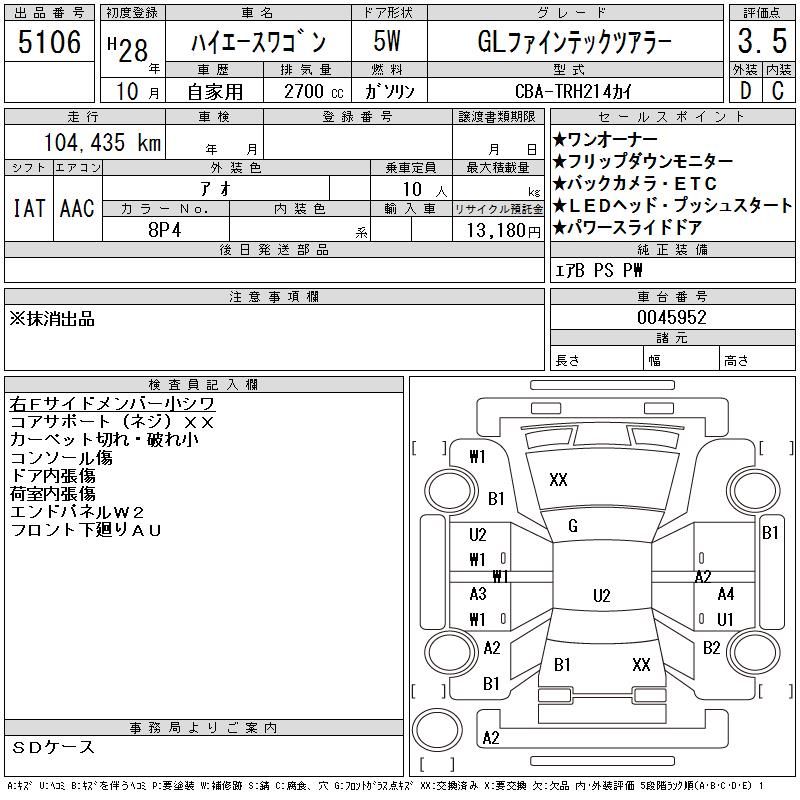Click the A2 mark on the rear bumper
Viewport: 800px width, 800px height.
click(x=490, y=738)
